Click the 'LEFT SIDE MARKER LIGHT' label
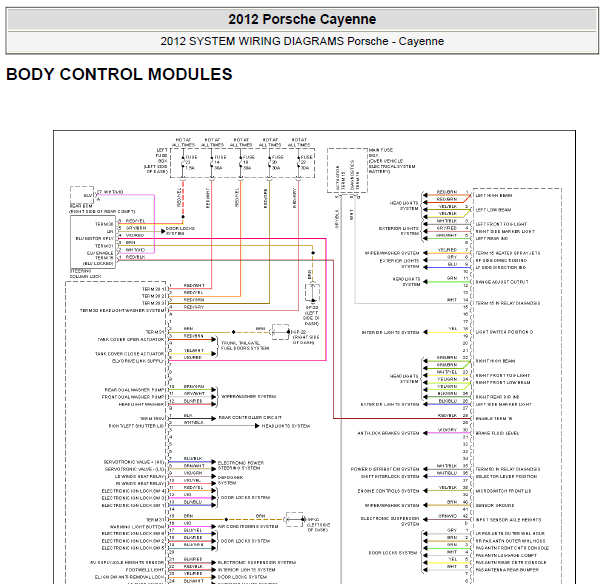602x584 pixels. [504, 404]
